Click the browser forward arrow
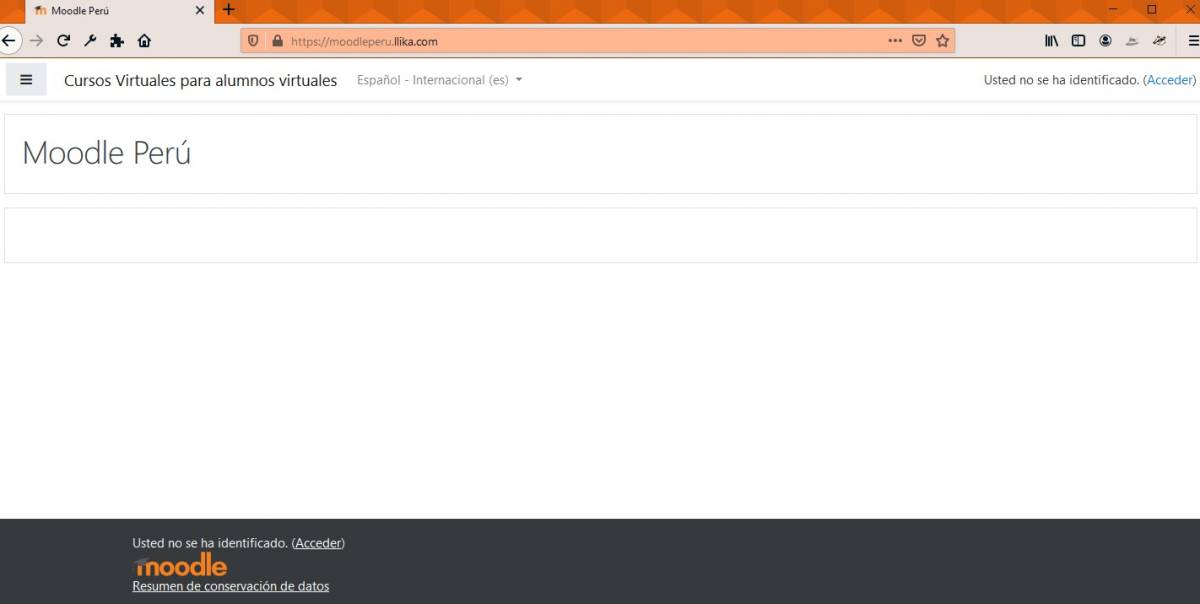1200x604 pixels. tap(36, 41)
